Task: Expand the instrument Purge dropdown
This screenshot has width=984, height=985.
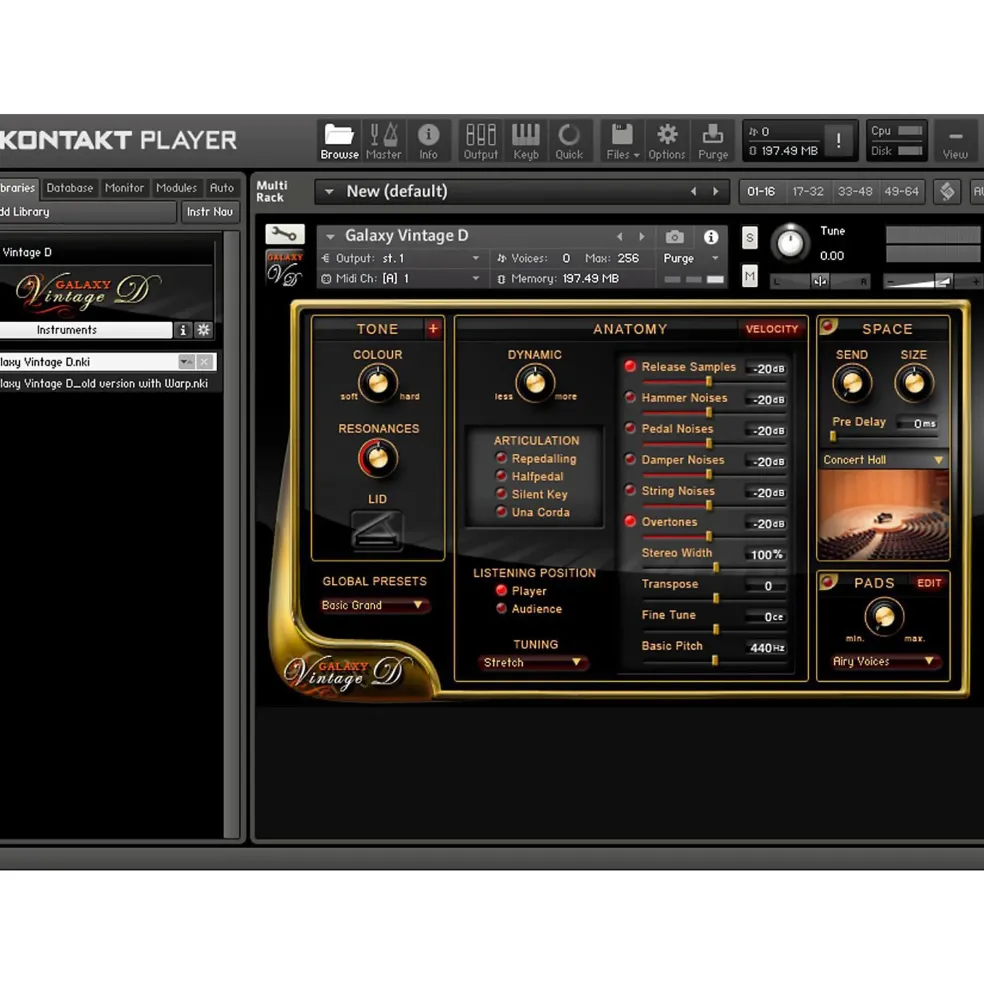Action: [x=715, y=258]
